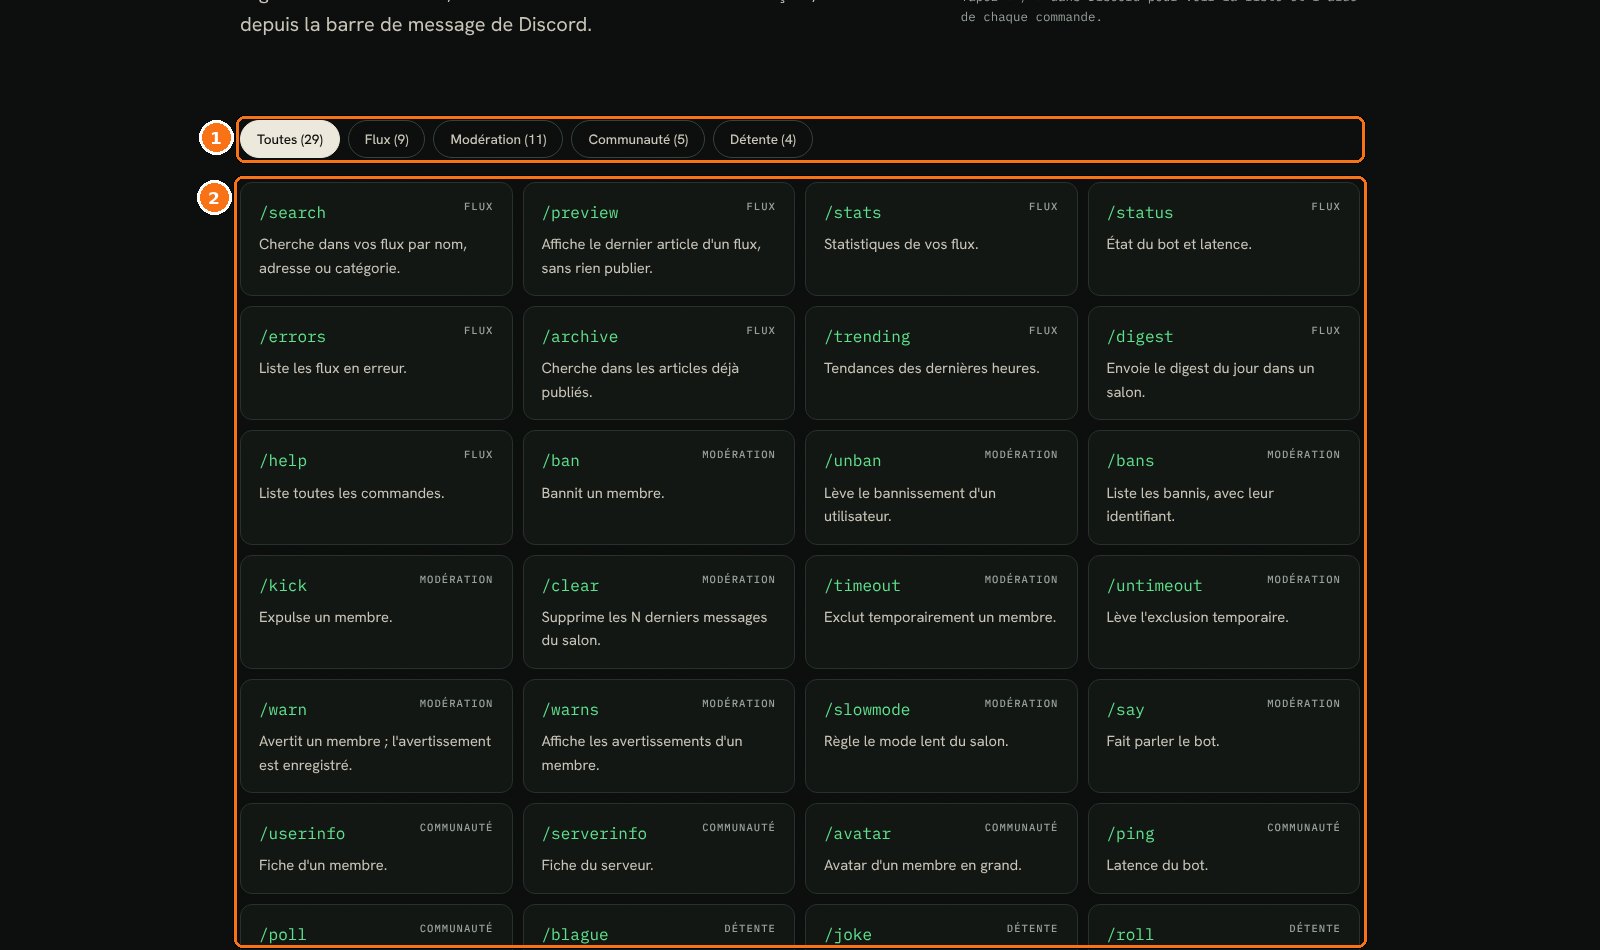Click text "Latence du bot."
The image size is (1600, 950).
click(x=1157, y=865)
